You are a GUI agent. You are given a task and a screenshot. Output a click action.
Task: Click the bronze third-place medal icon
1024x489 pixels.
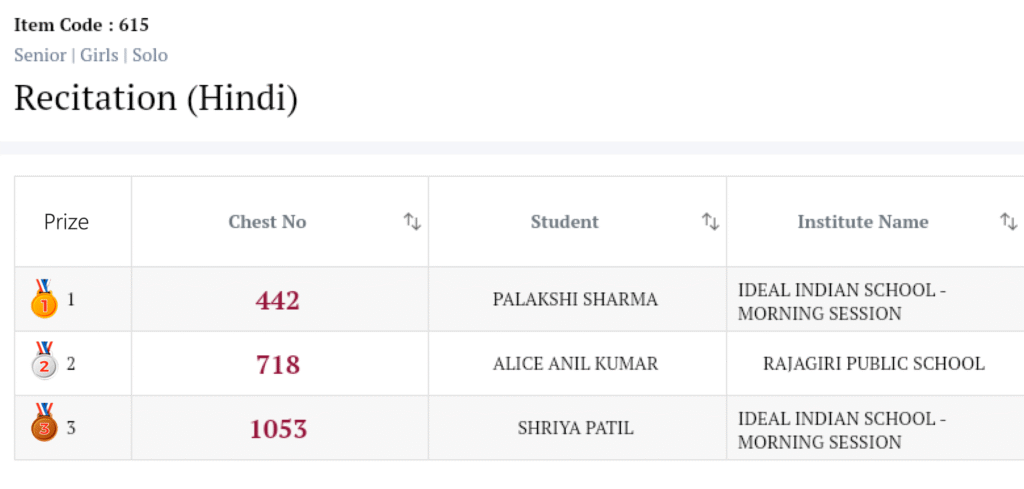pyautogui.click(x=44, y=424)
